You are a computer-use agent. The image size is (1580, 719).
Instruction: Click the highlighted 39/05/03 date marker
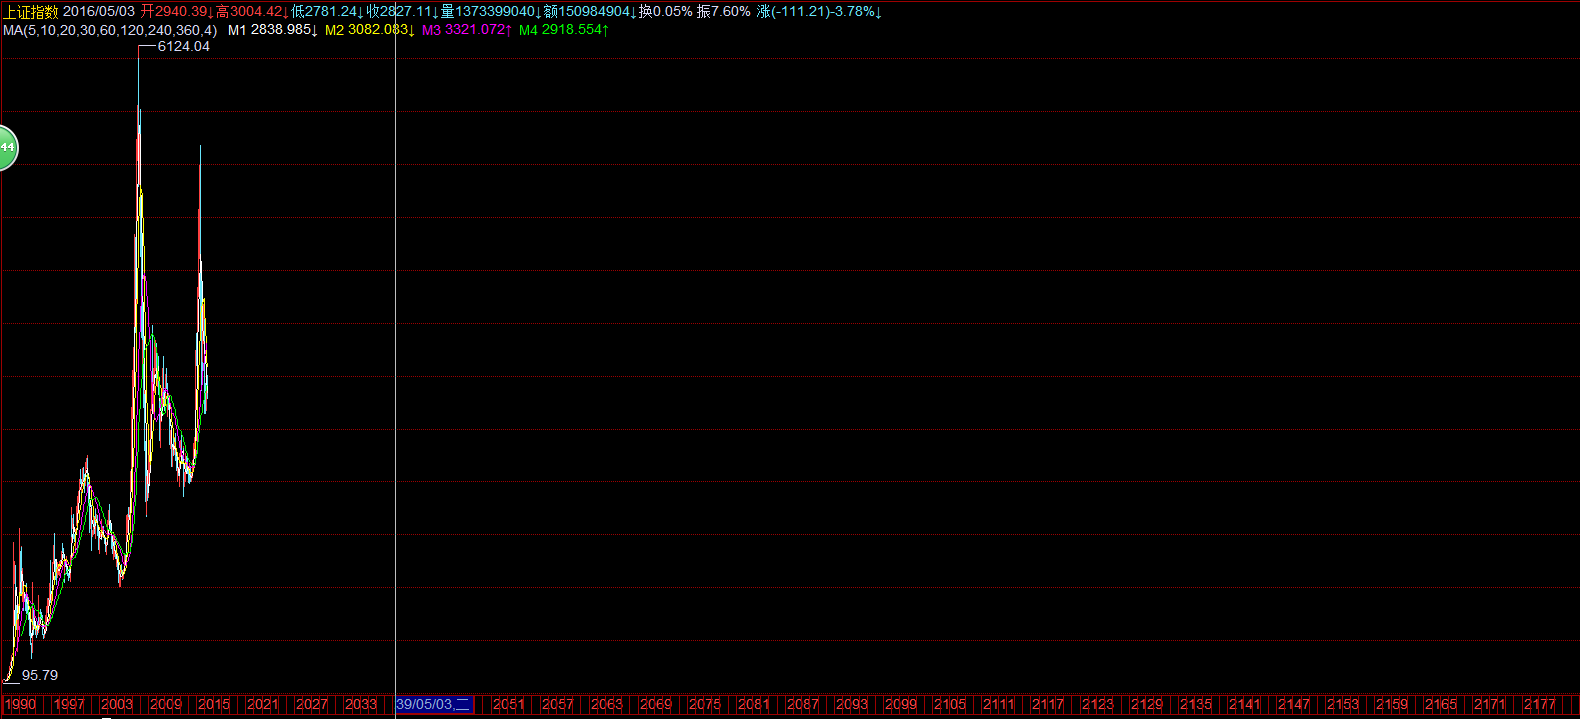432,704
